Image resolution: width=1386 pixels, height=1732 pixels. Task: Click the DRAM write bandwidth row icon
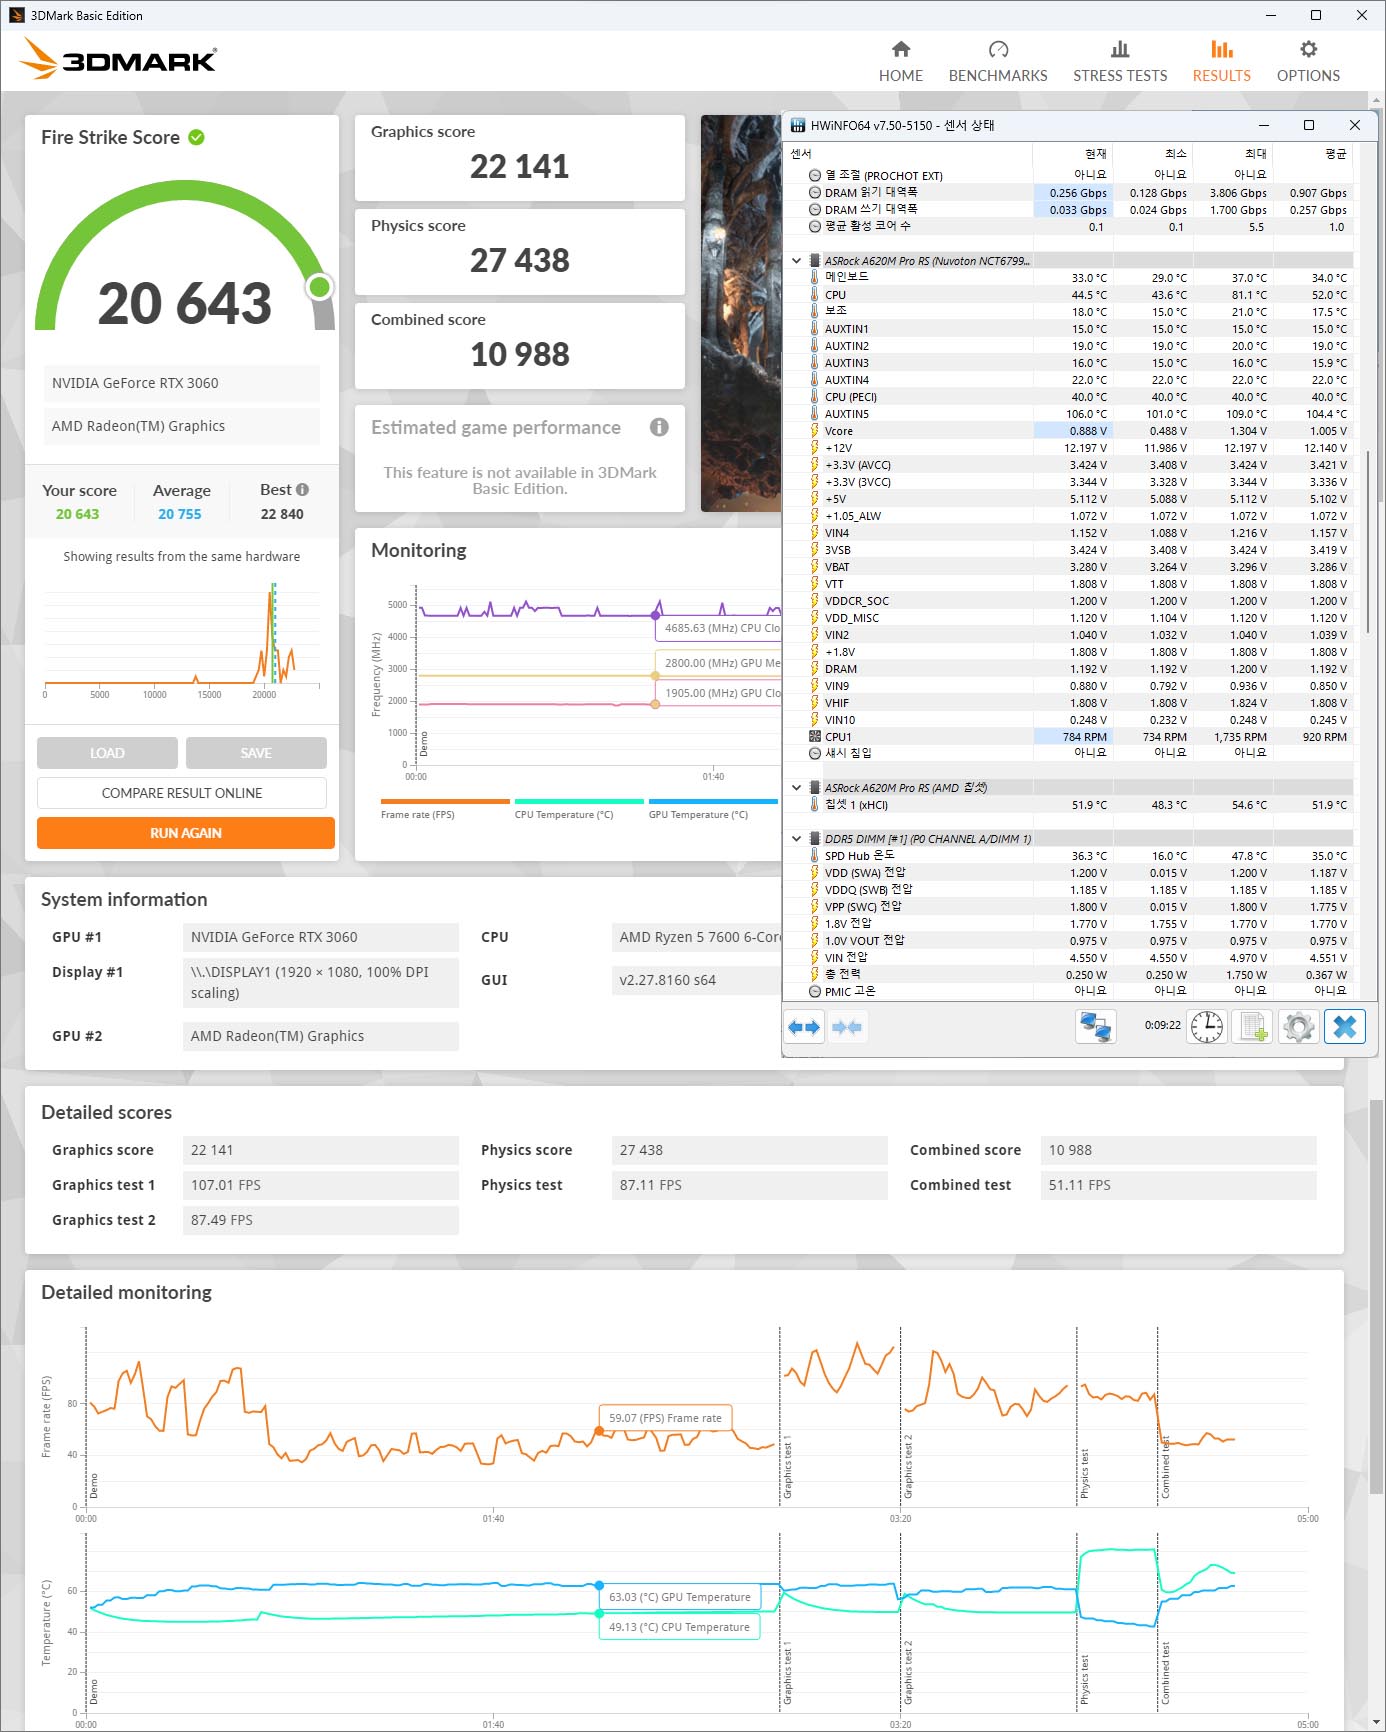tap(815, 210)
